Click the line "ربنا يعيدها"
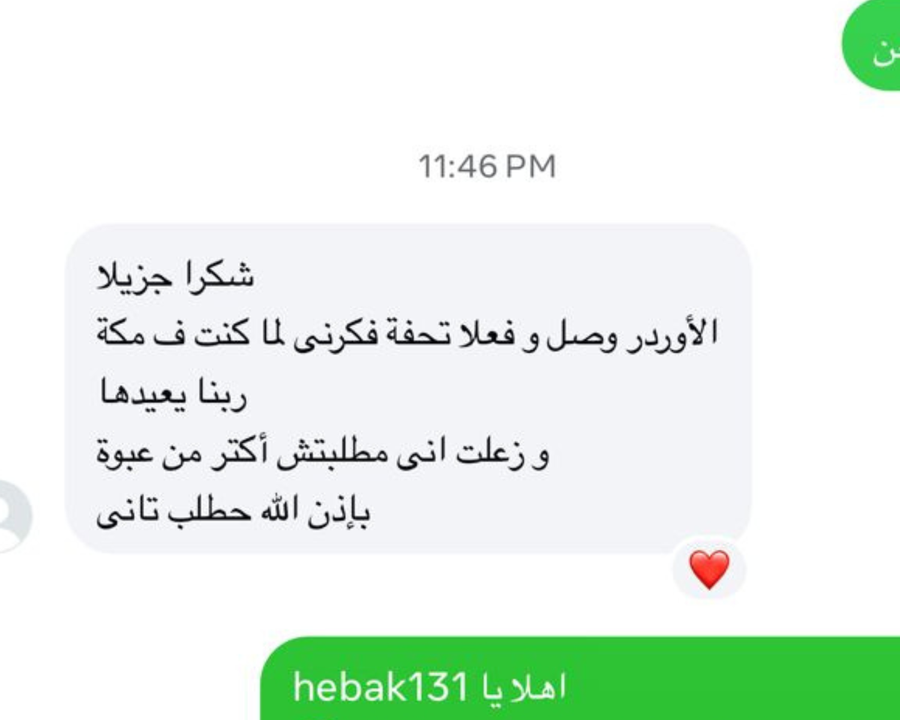 point(173,394)
